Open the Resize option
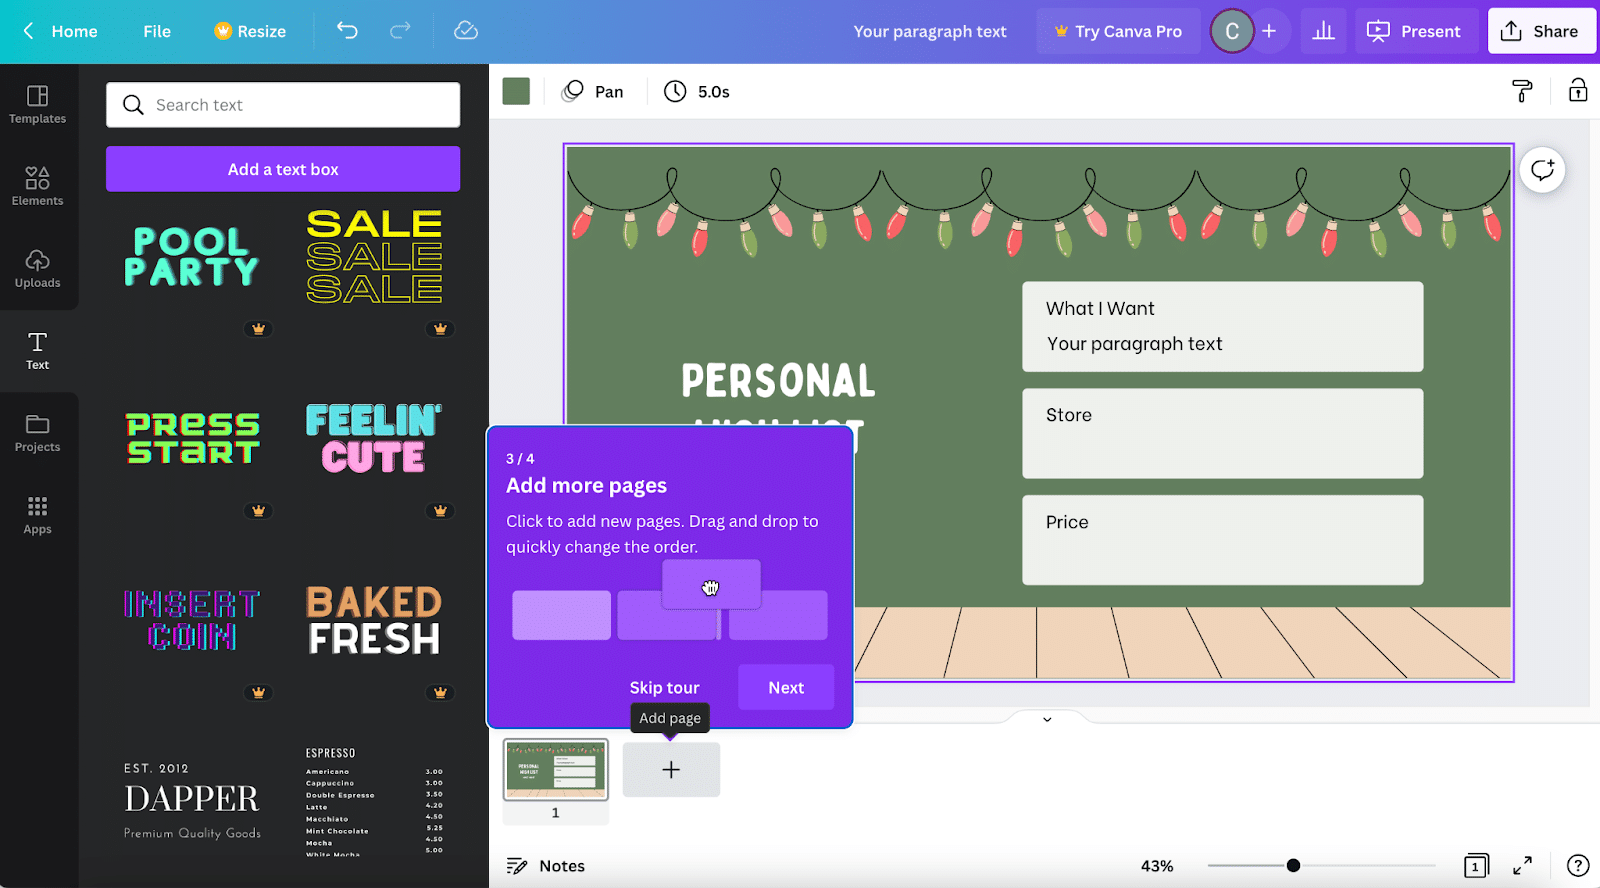Viewport: 1600px width, 888px height. pos(250,31)
